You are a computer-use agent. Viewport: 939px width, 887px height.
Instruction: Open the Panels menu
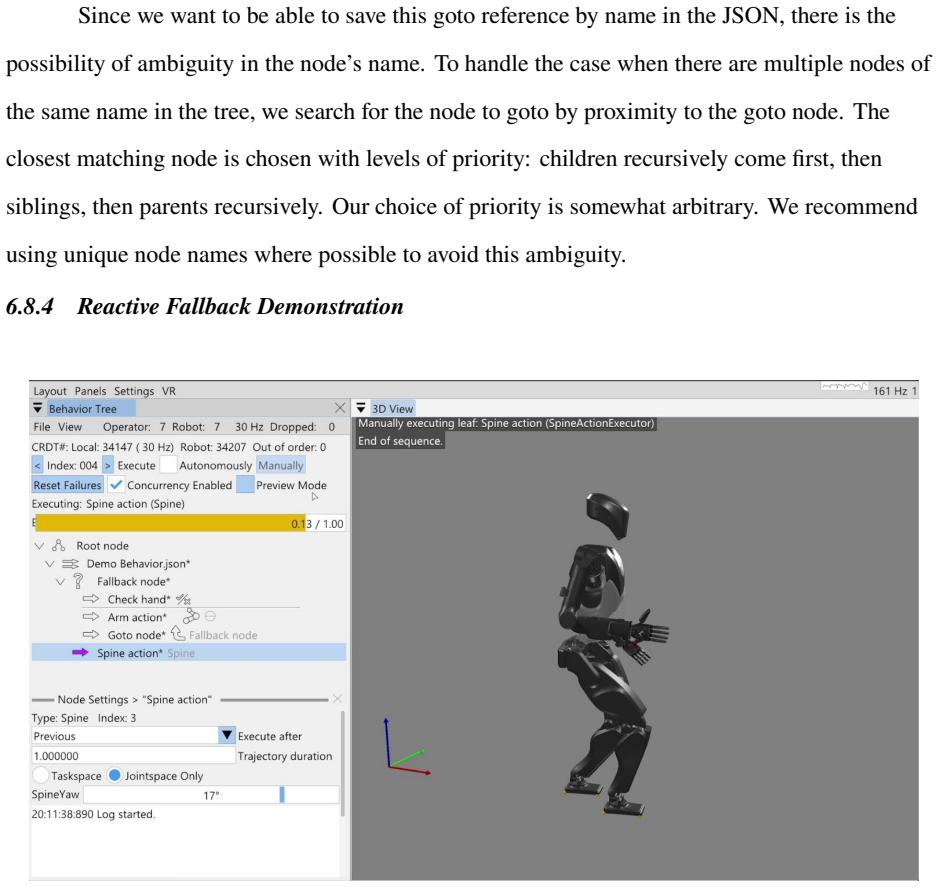90,391
